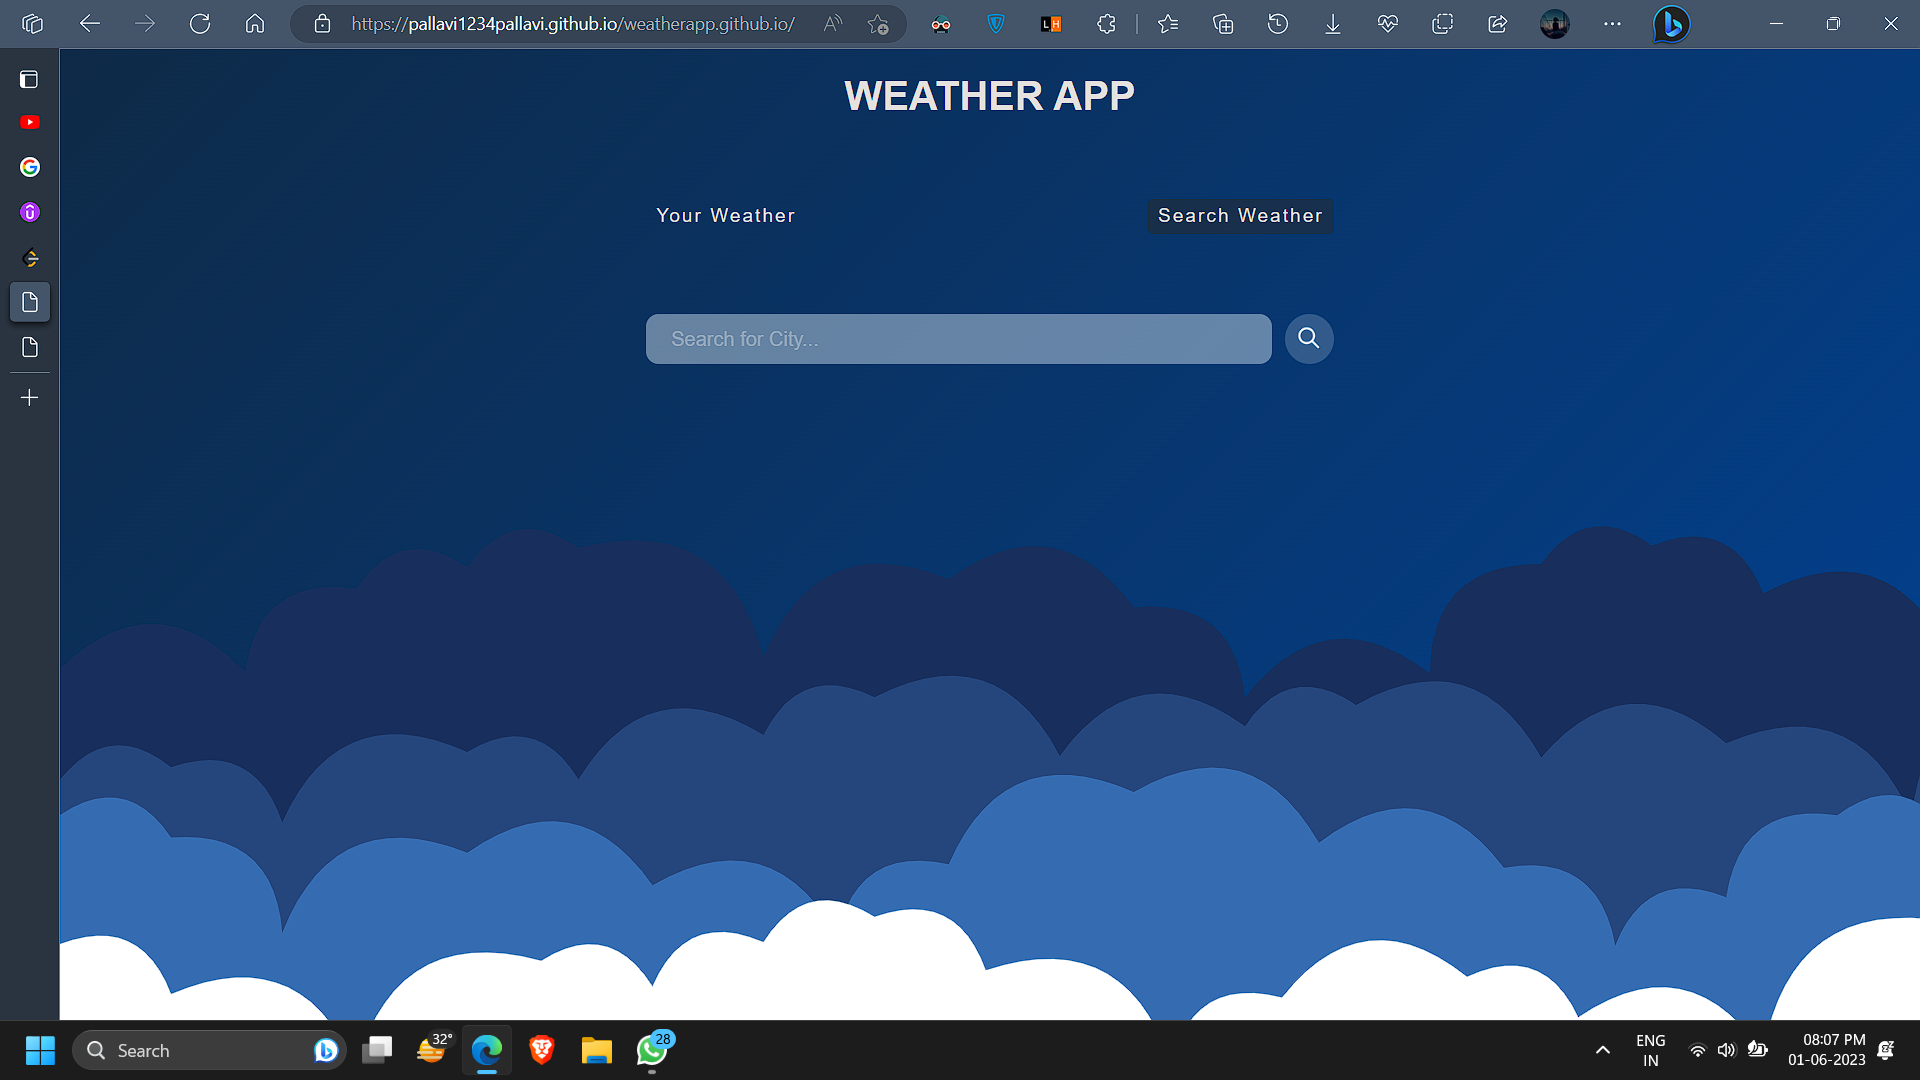This screenshot has height=1080, width=1920.
Task: Add this page to favorites
Action: click(x=877, y=24)
